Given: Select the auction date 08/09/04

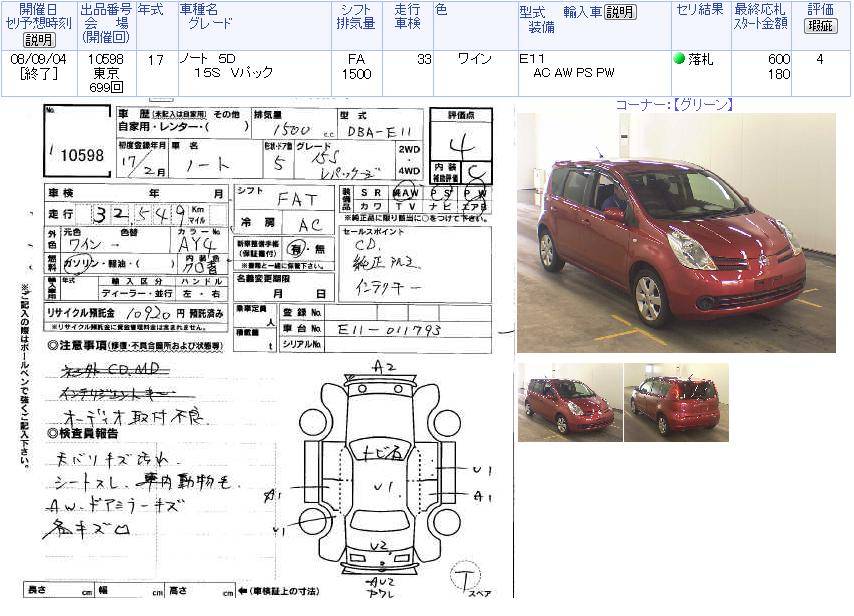Looking at the screenshot, I should point(39,59).
